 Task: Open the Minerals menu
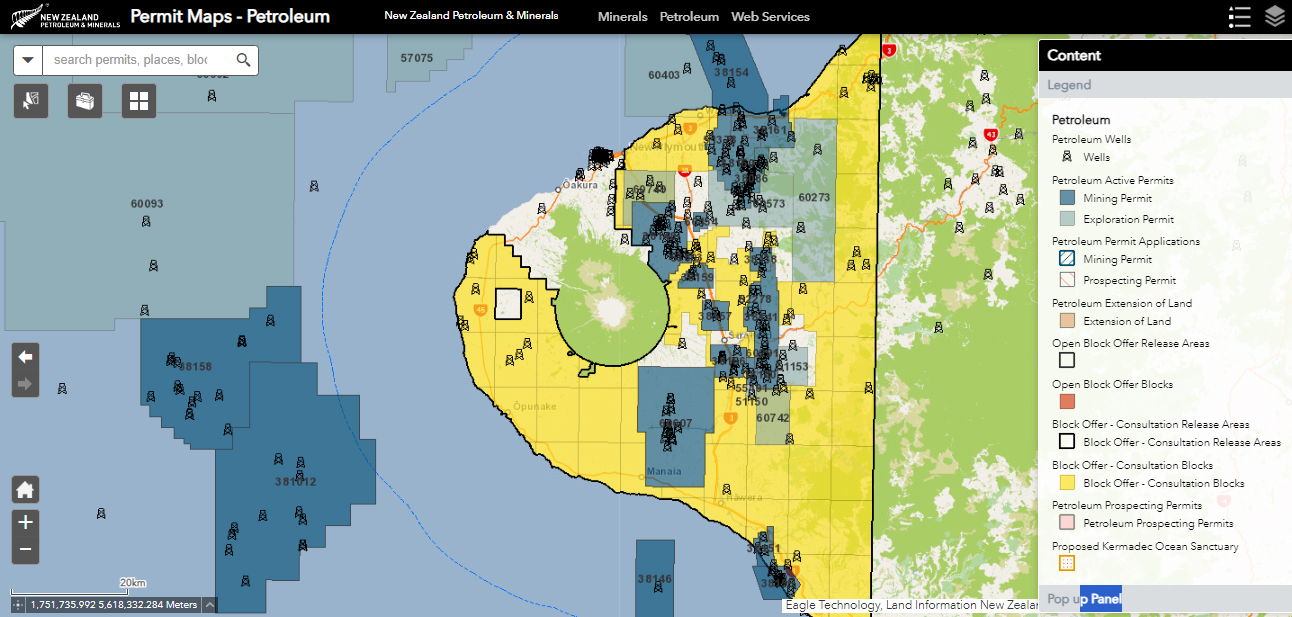[x=622, y=17]
